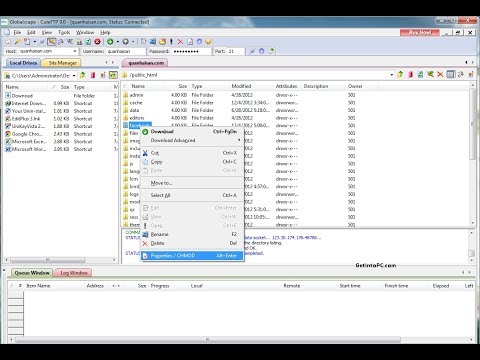The height and width of the screenshot is (360, 480).
Task: Choose Select All in the context menu
Action: (192, 195)
